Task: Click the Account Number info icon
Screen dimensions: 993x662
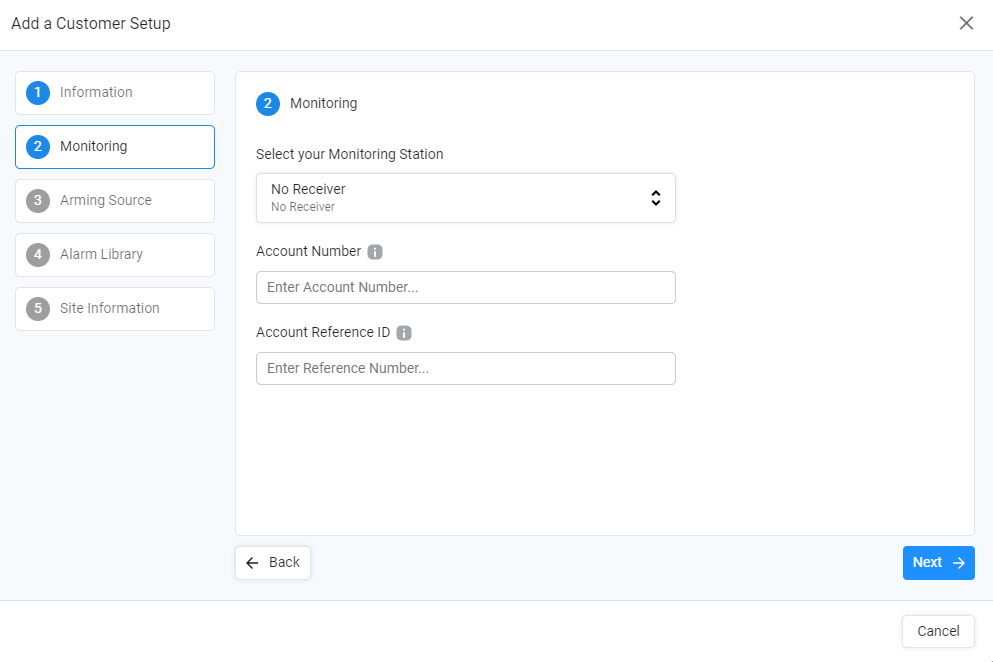Action: tap(375, 252)
